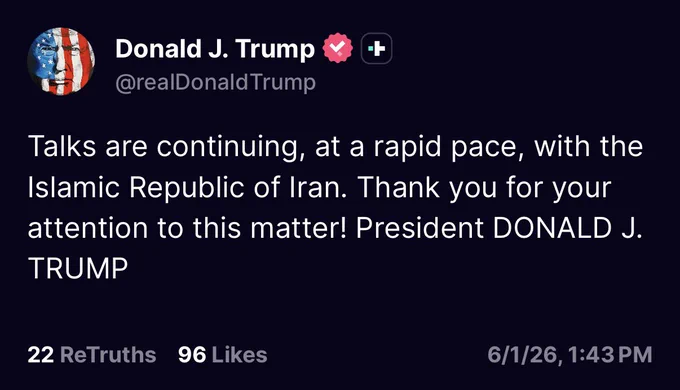This screenshot has height=390, width=680.
Task: Open the 6/1/26, 1:43 PM timestamp
Action: pos(569,354)
